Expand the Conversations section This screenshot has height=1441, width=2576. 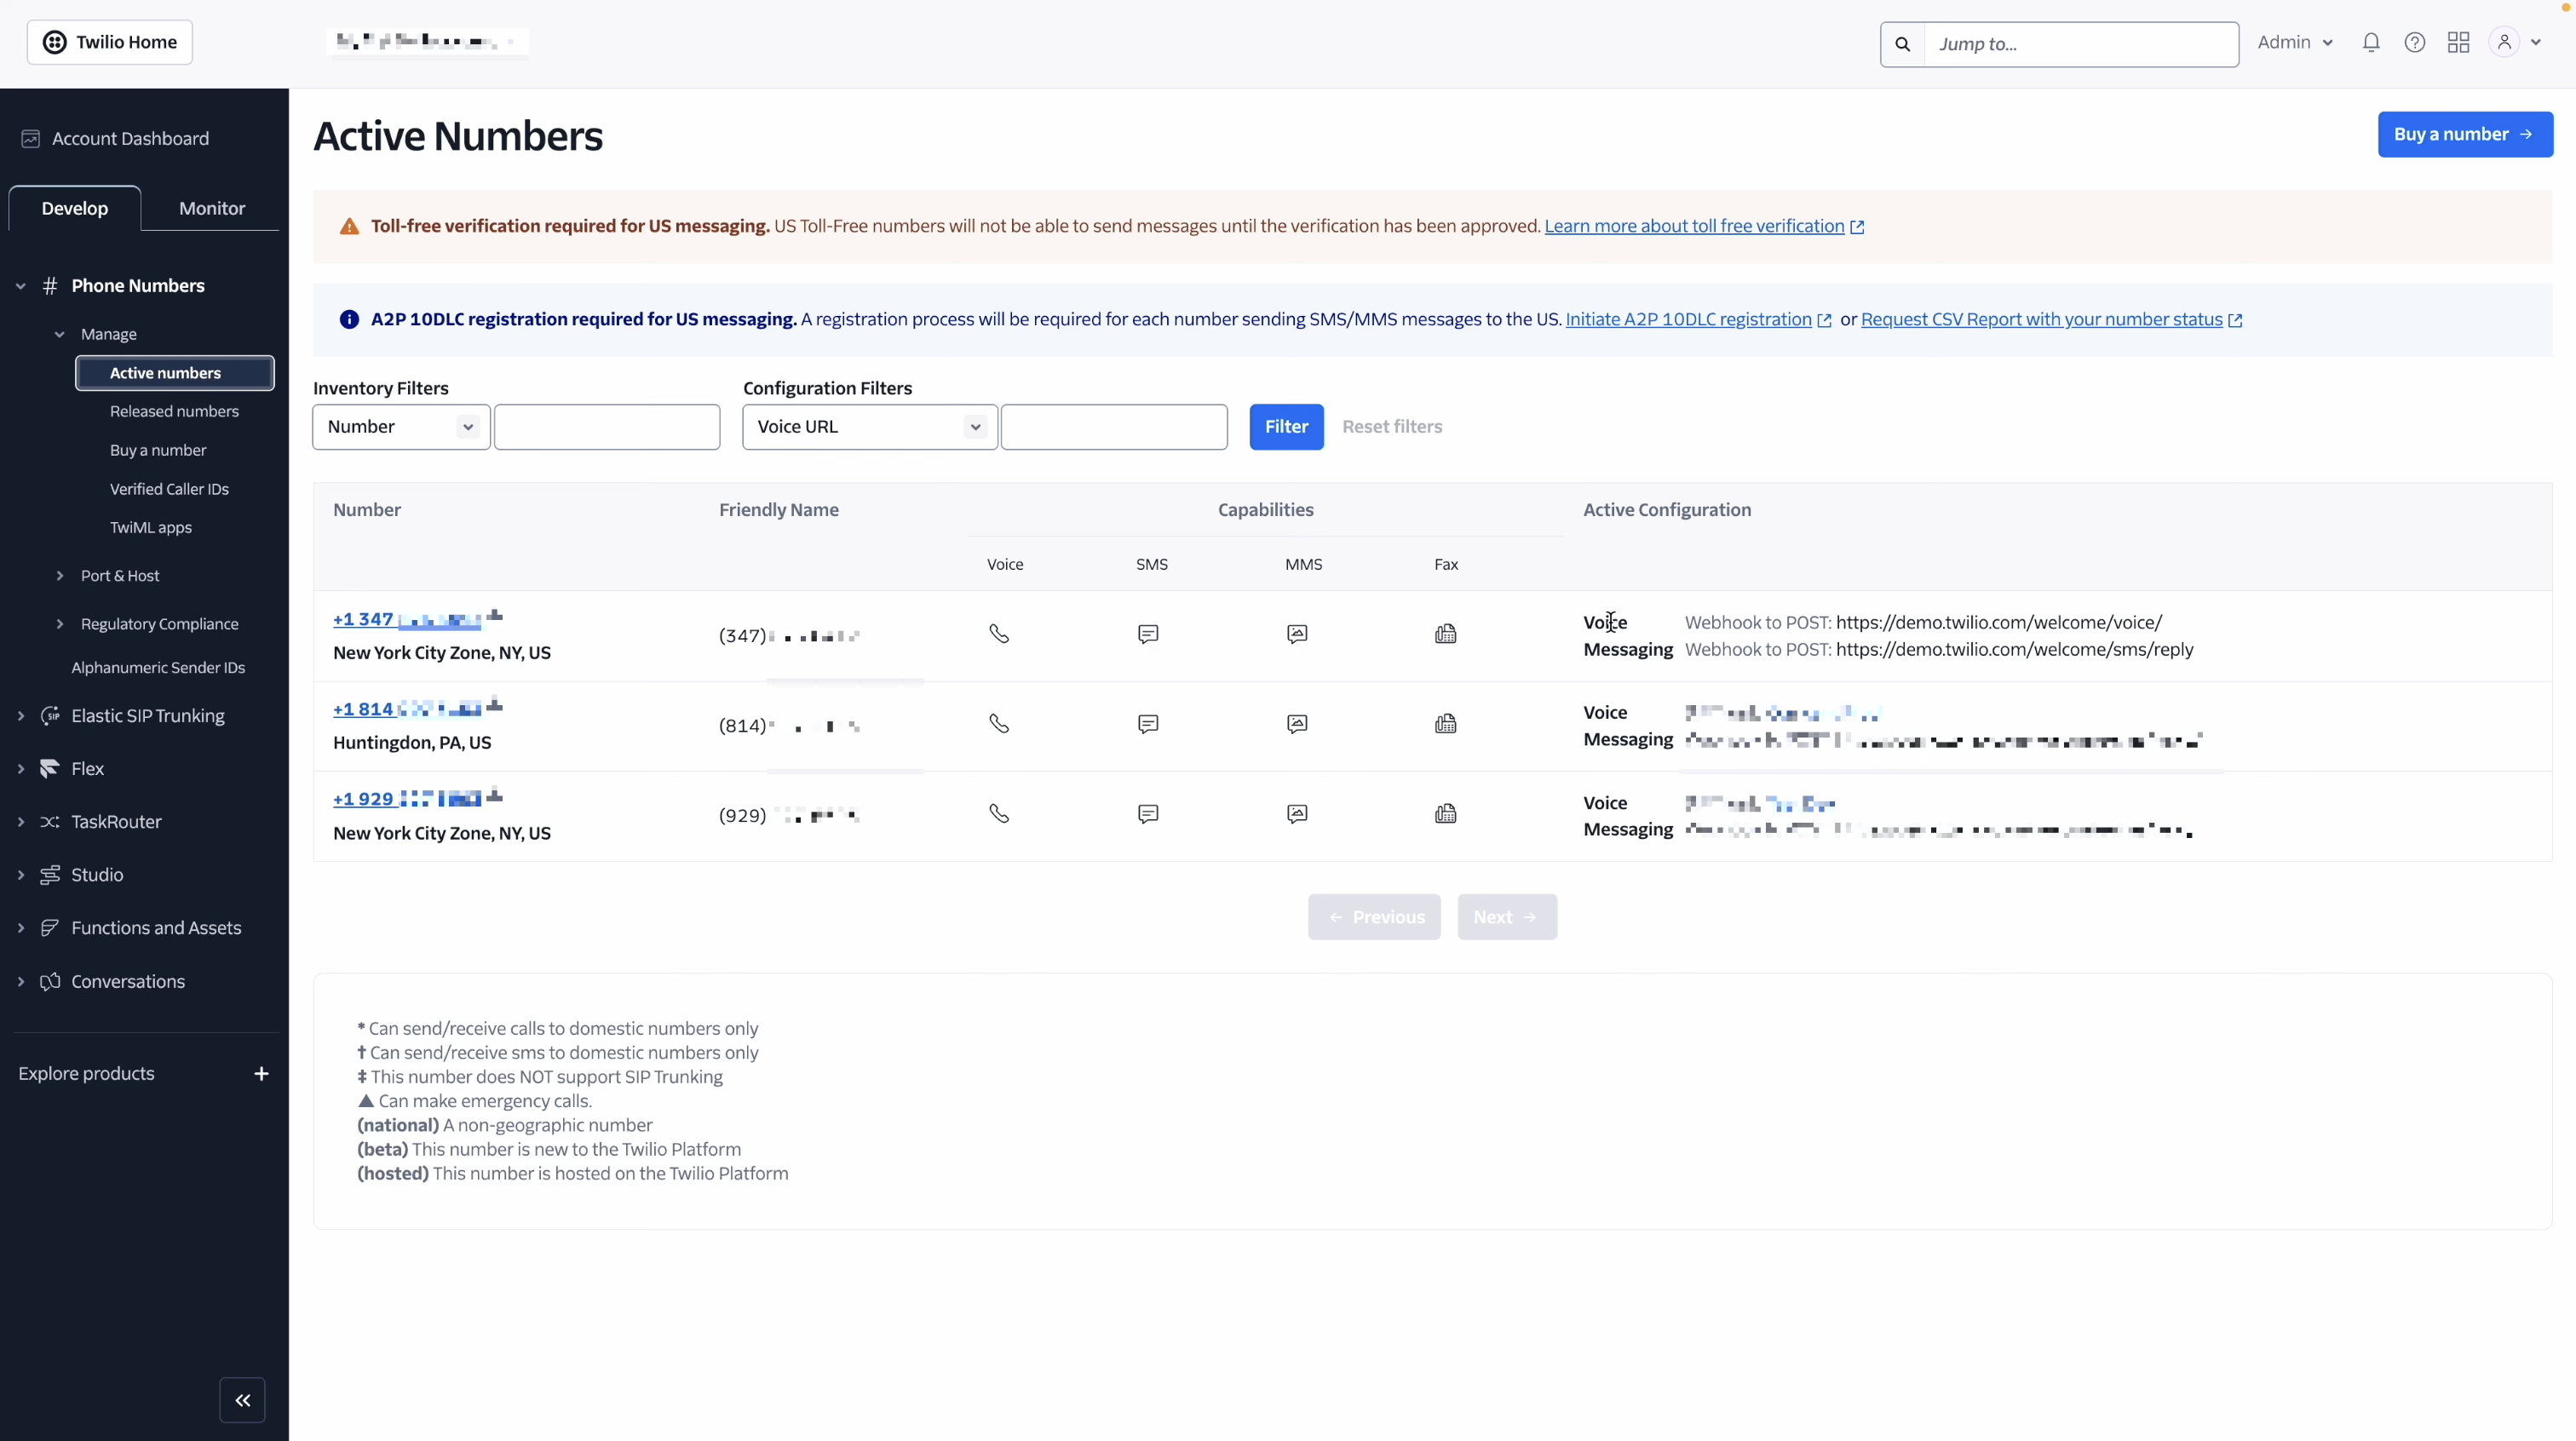(x=21, y=982)
